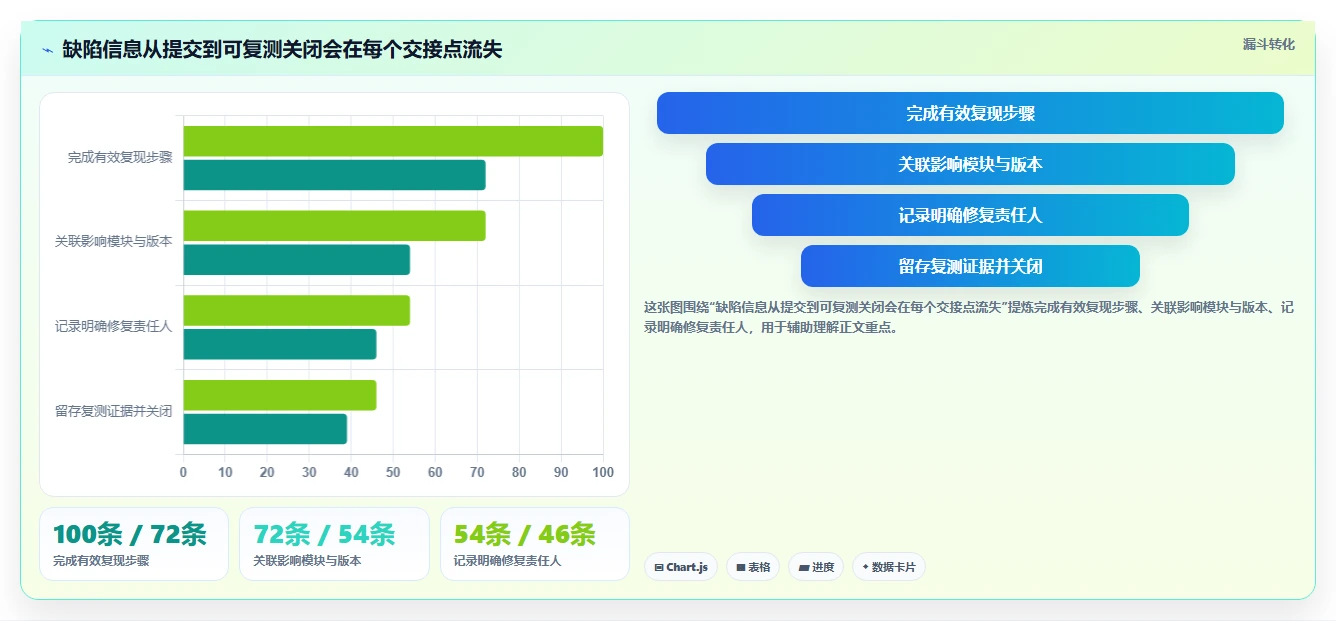This screenshot has height=621, width=1336.
Task: Click the lightning icon beside the title
Action: coord(47,50)
